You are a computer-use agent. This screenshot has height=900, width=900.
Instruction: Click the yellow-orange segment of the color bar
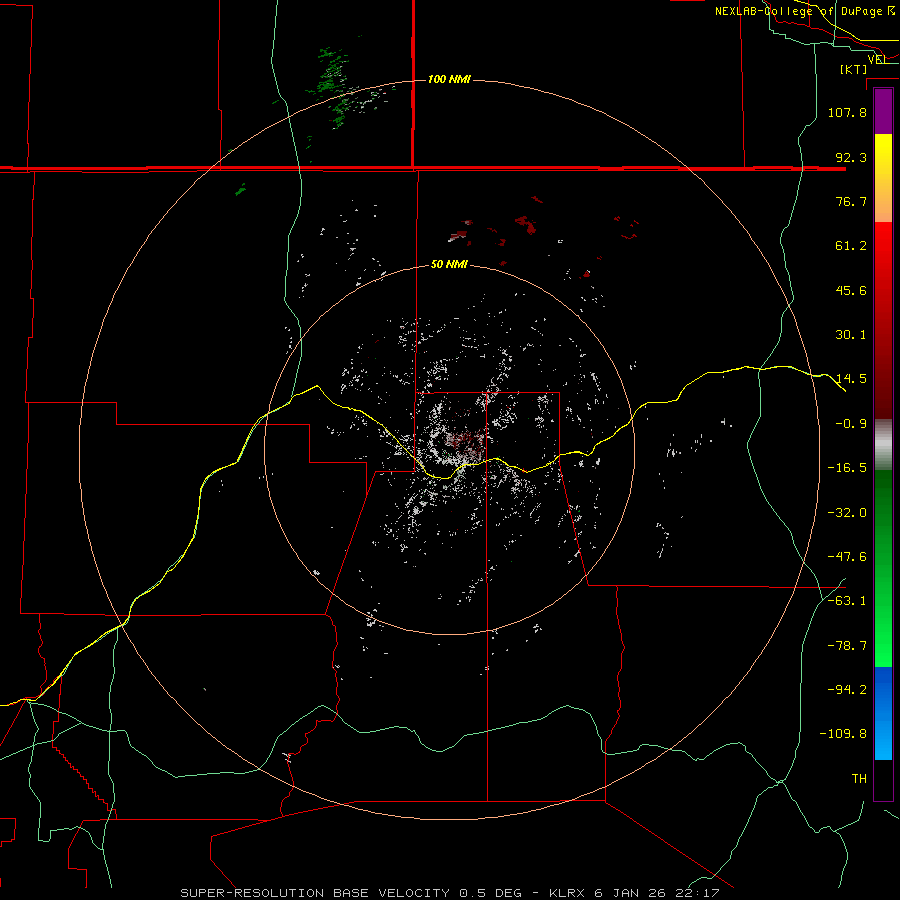tap(883, 178)
